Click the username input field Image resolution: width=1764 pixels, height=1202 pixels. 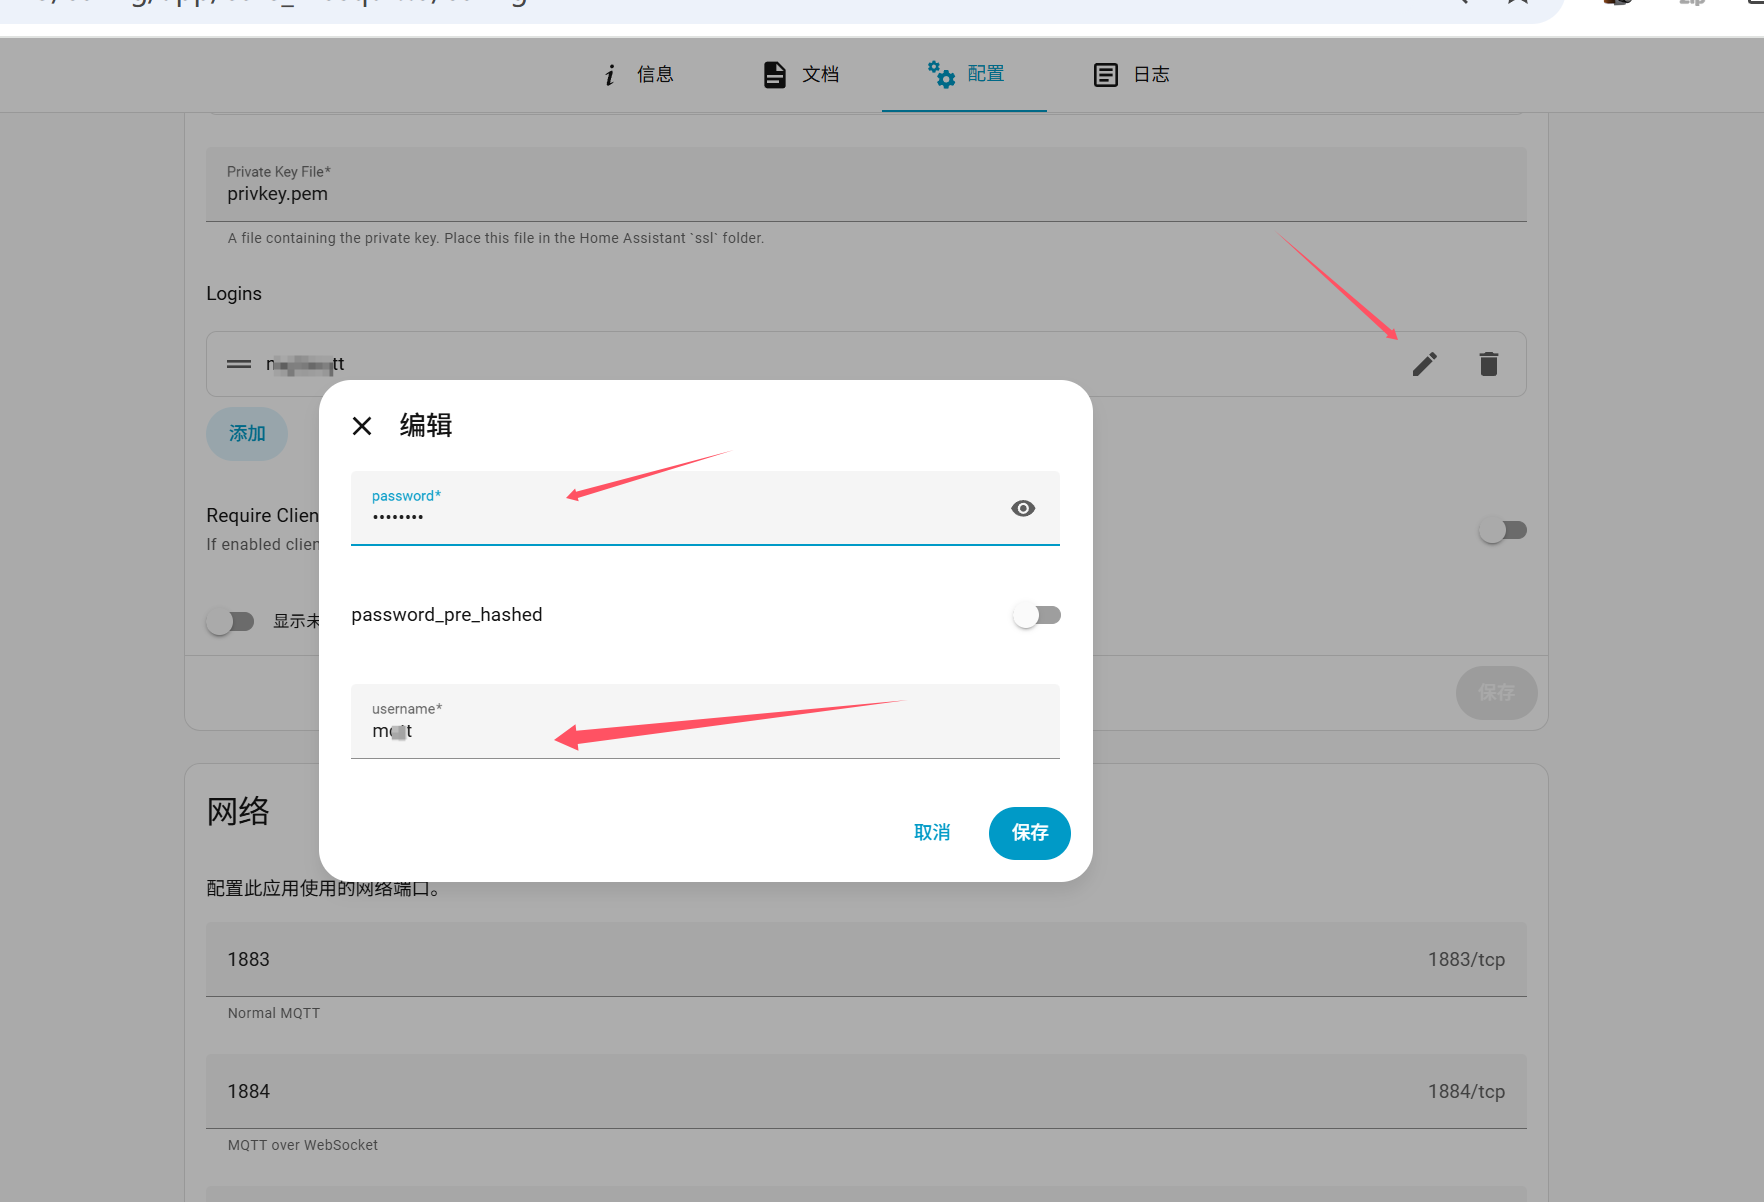coord(705,730)
